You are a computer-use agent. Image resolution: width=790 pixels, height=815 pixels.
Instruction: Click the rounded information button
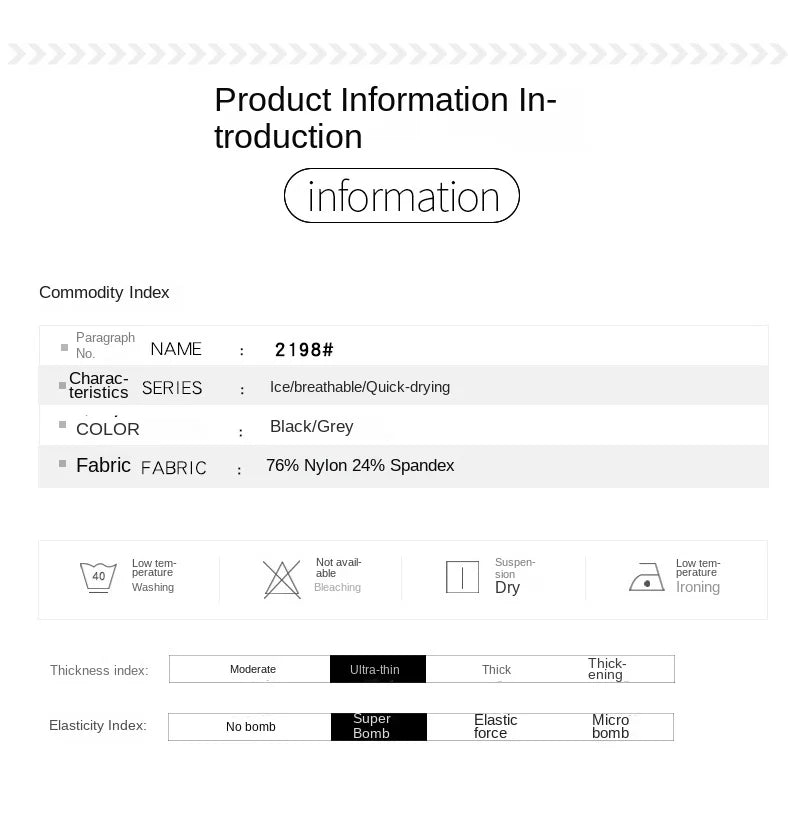(402, 196)
